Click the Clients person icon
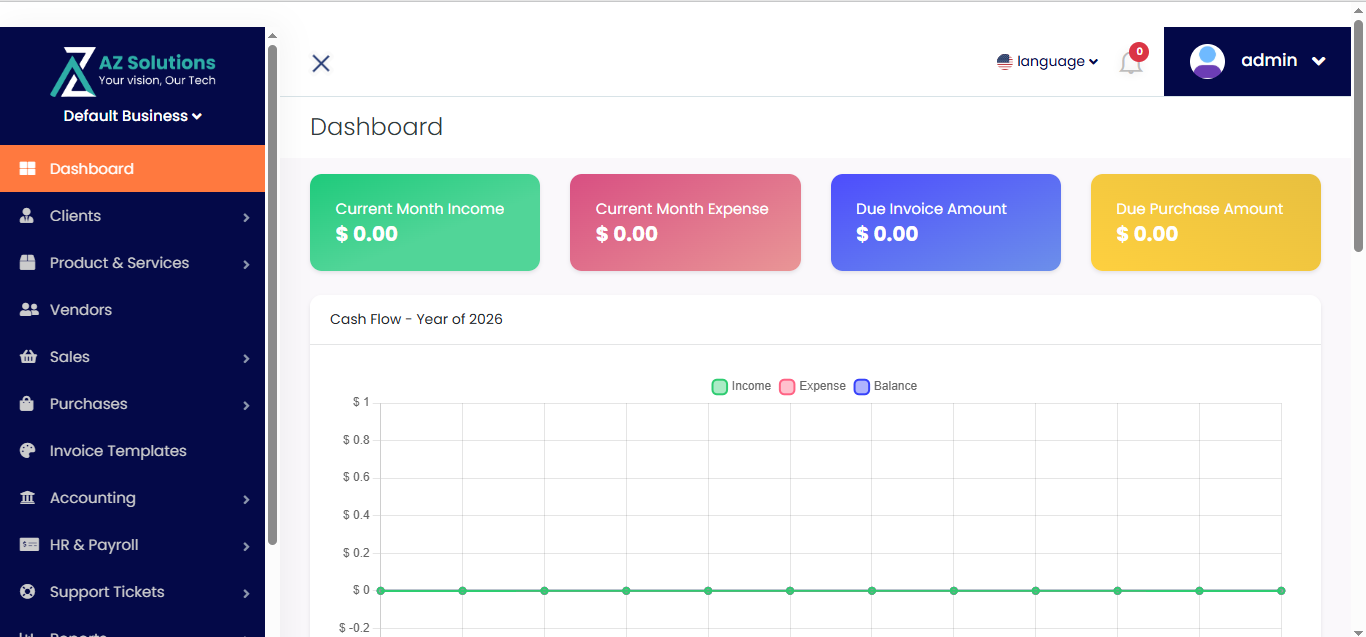This screenshot has width=1366, height=637. [27, 216]
